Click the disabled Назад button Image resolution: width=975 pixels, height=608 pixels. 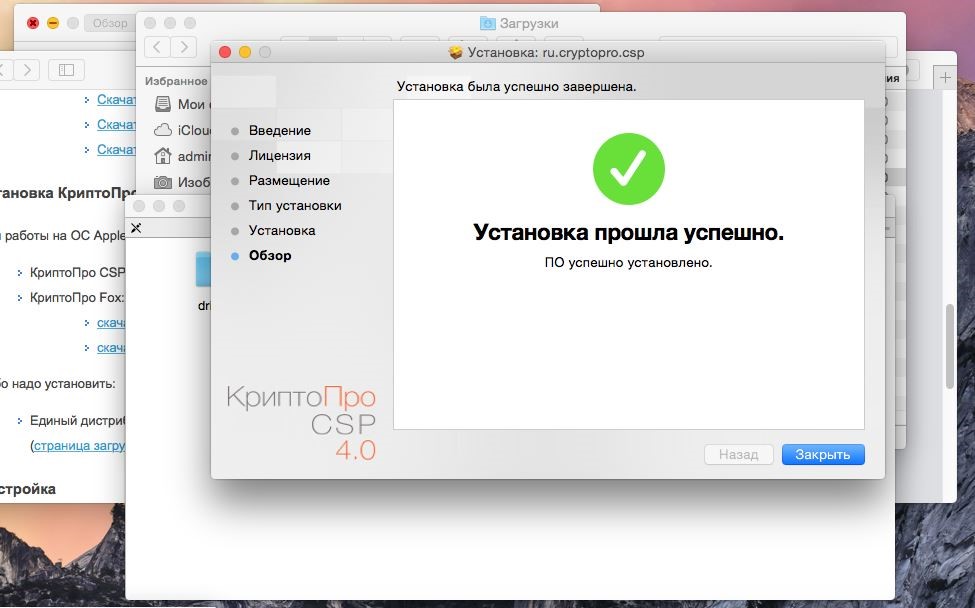(x=739, y=454)
